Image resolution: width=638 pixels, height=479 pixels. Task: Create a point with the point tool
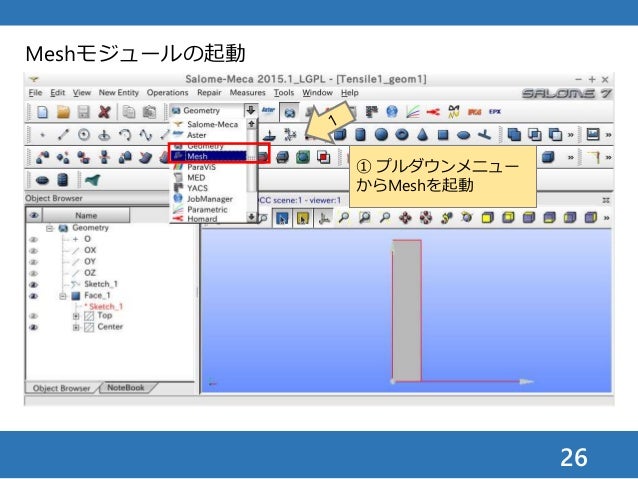[42, 135]
